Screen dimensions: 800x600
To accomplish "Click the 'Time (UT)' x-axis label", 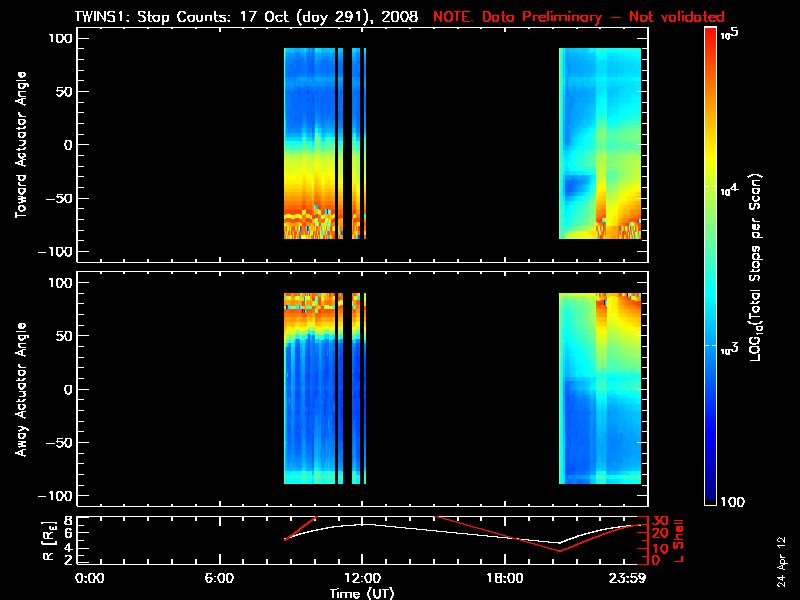I will point(362,593).
